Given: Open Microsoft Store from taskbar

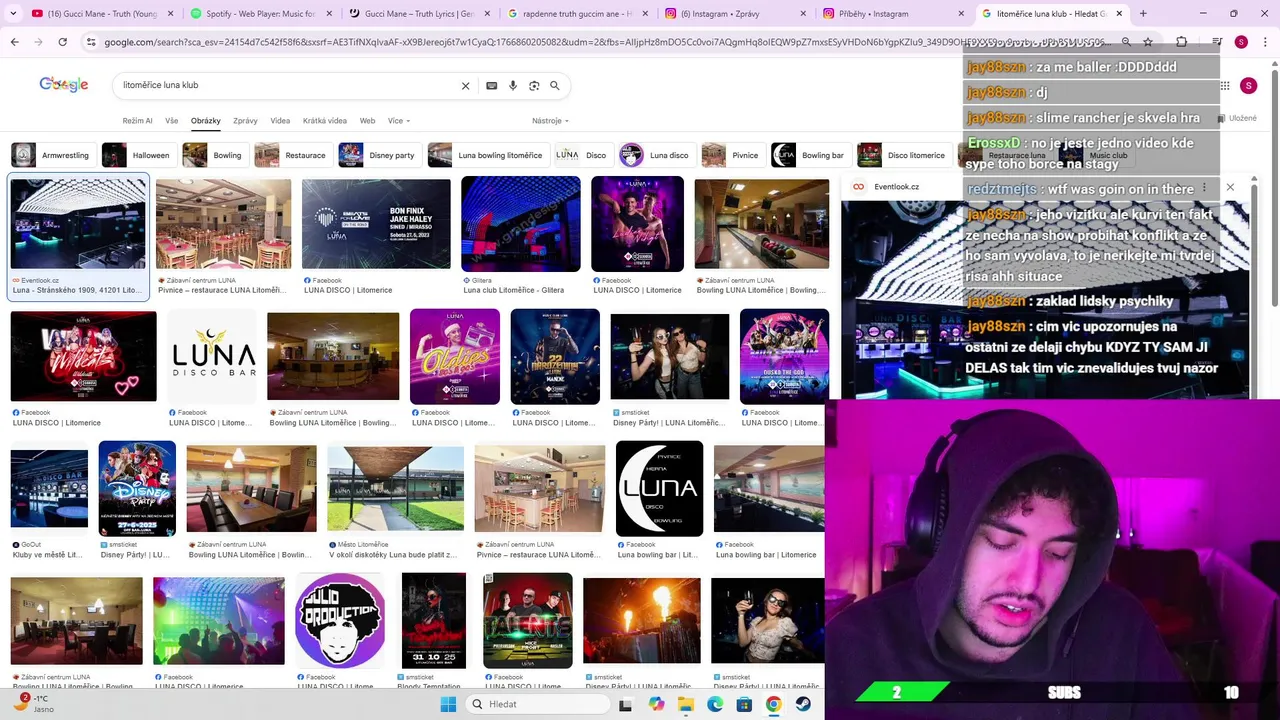Looking at the screenshot, I should (744, 704).
